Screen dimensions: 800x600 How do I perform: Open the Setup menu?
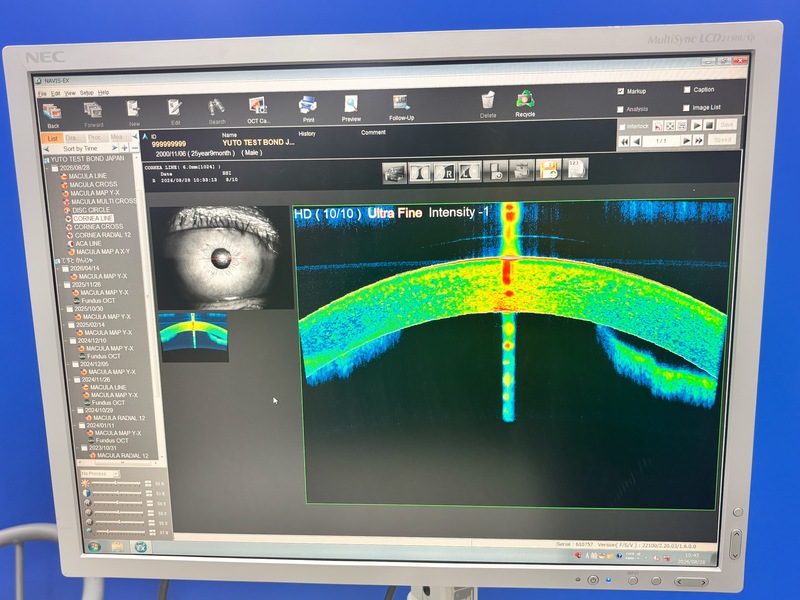click(87, 93)
